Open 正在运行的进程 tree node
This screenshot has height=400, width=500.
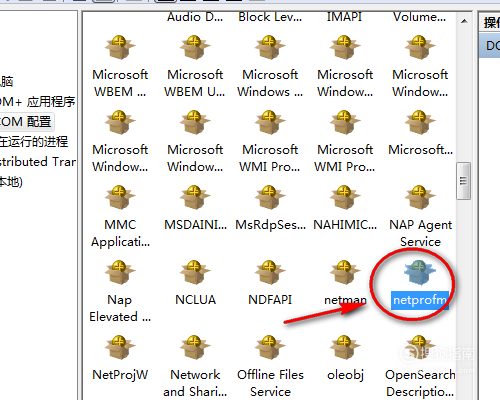pyautogui.click(x=34, y=142)
